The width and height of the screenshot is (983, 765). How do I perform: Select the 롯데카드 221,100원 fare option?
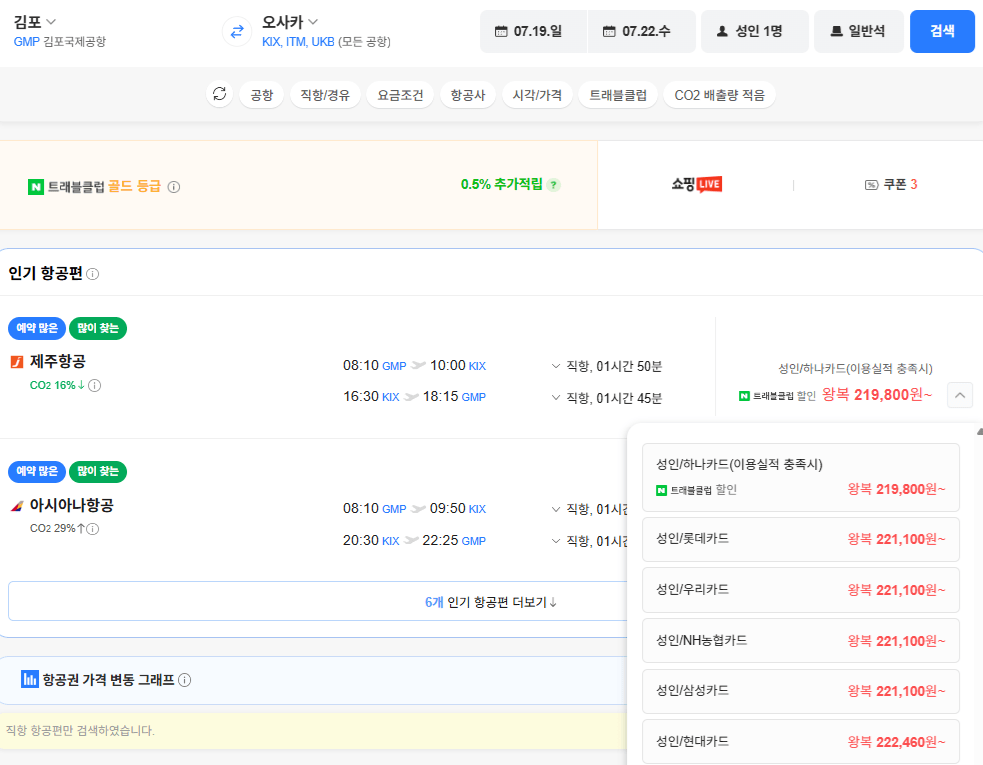pos(801,539)
